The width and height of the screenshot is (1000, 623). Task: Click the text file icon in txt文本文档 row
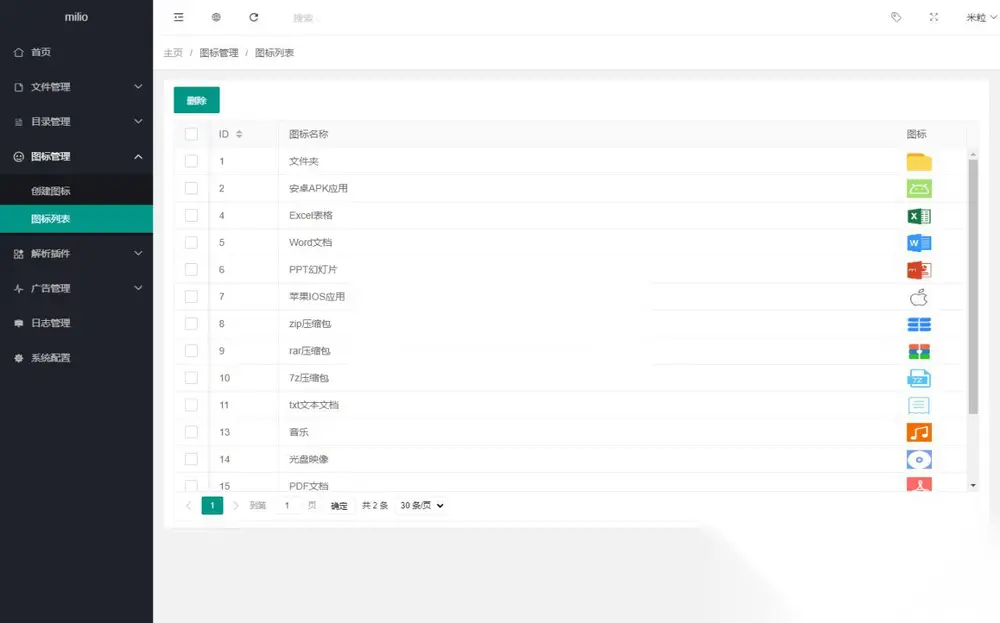pyautogui.click(x=919, y=406)
